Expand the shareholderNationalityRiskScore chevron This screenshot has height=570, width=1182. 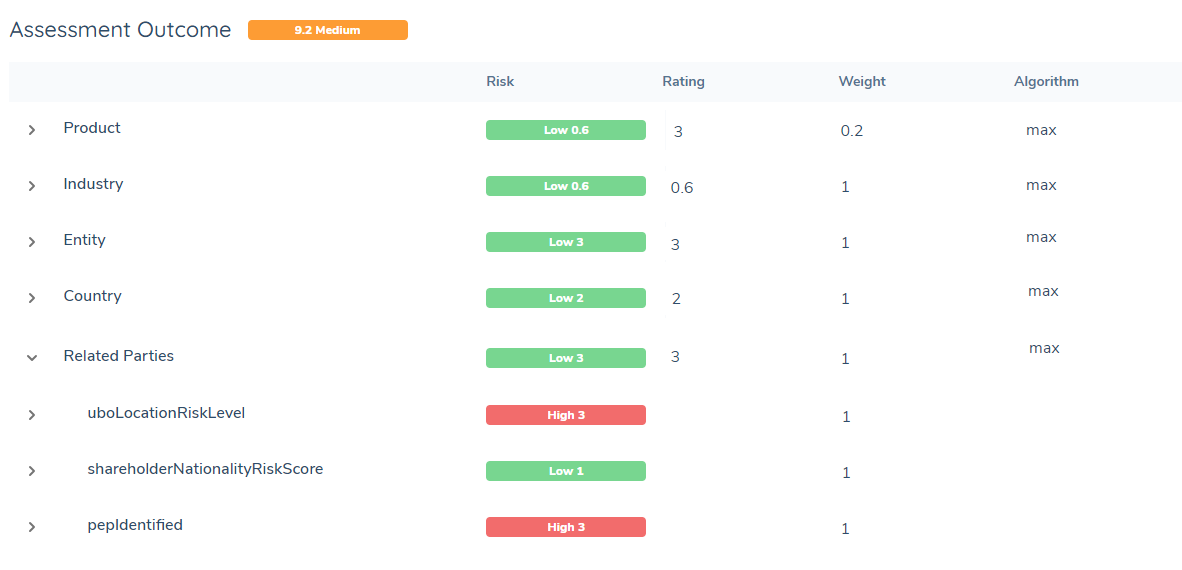pos(32,471)
